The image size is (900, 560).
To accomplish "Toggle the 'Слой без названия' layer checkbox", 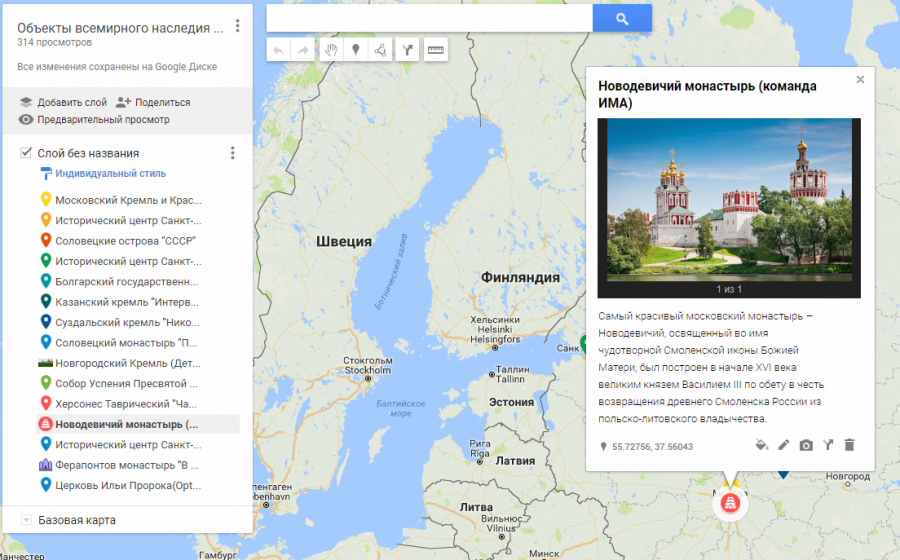I will (x=26, y=153).
